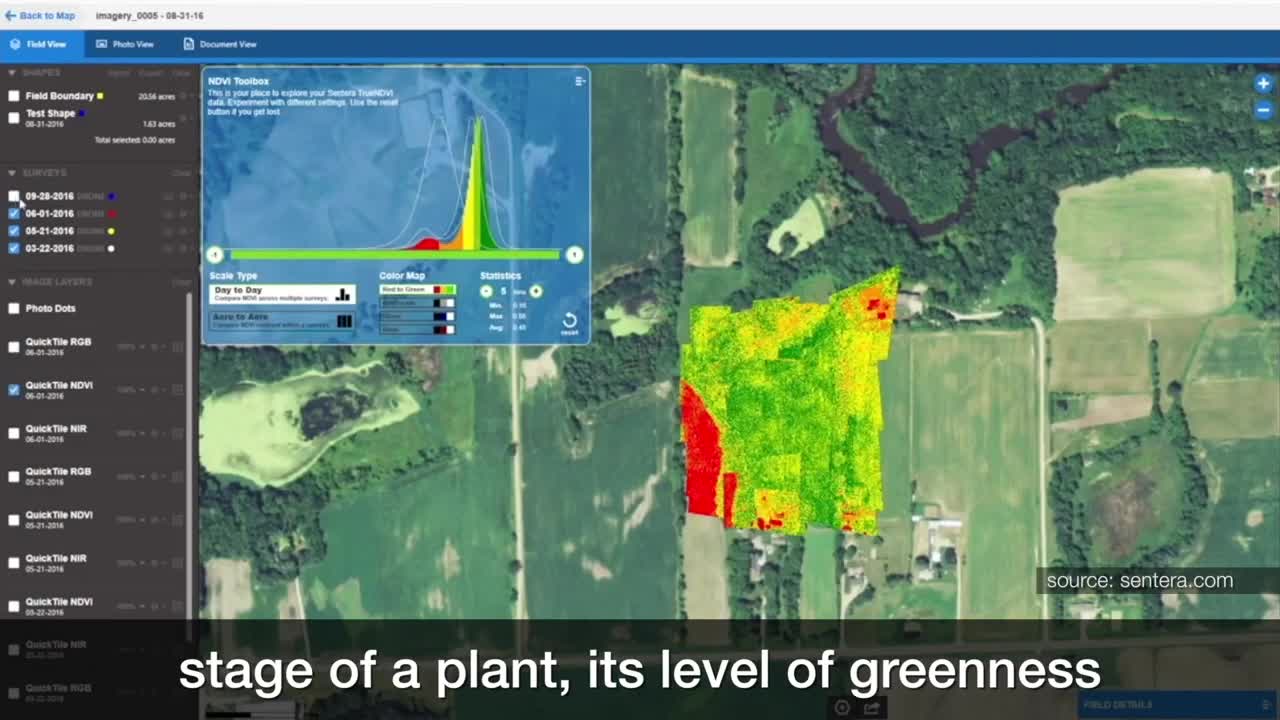Click the Field View tab icon
Screen dimensions: 1280x720
click(x=16, y=45)
